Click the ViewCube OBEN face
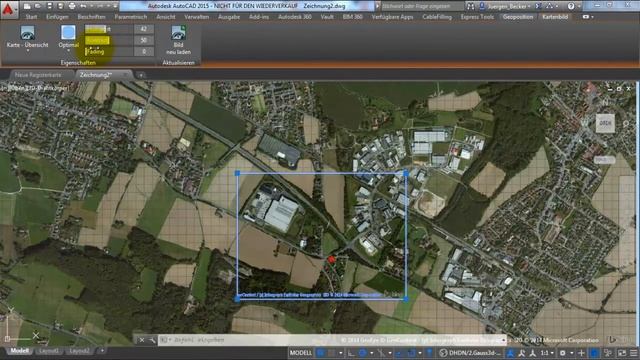Viewport: 640px width, 360px height. point(605,123)
